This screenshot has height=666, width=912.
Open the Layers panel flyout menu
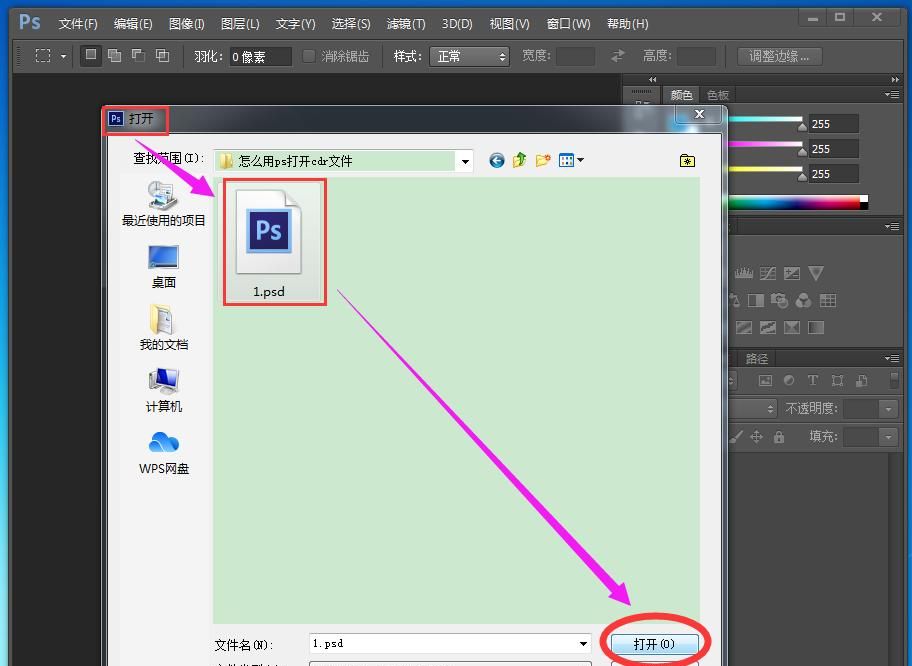pos(892,358)
